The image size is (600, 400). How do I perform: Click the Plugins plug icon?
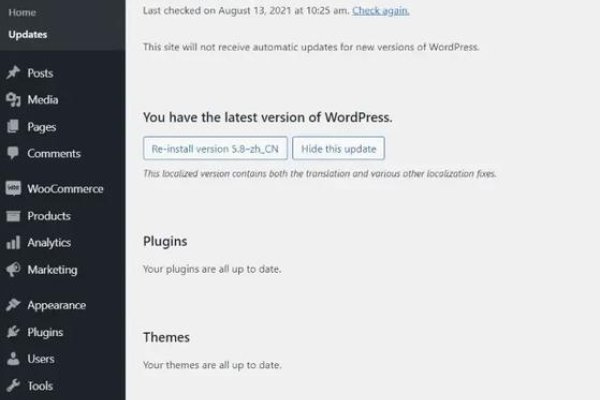[x=13, y=332]
